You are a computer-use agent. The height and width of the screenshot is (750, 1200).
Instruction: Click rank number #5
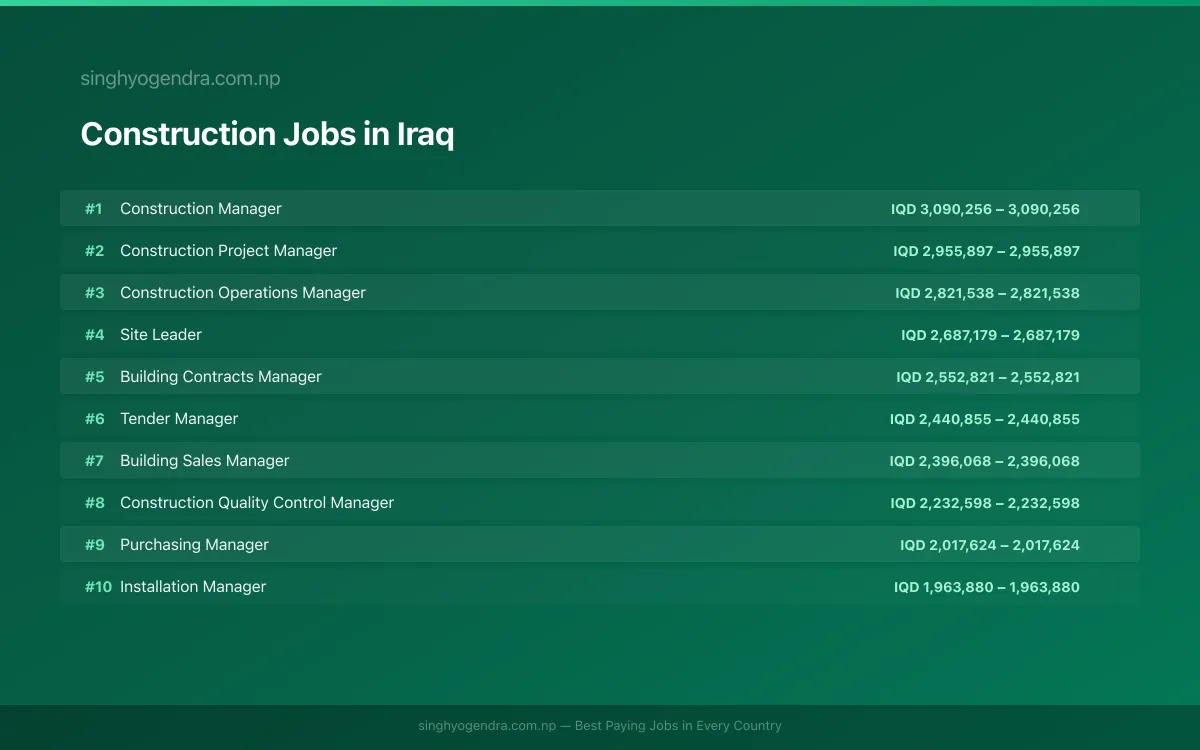tap(94, 377)
